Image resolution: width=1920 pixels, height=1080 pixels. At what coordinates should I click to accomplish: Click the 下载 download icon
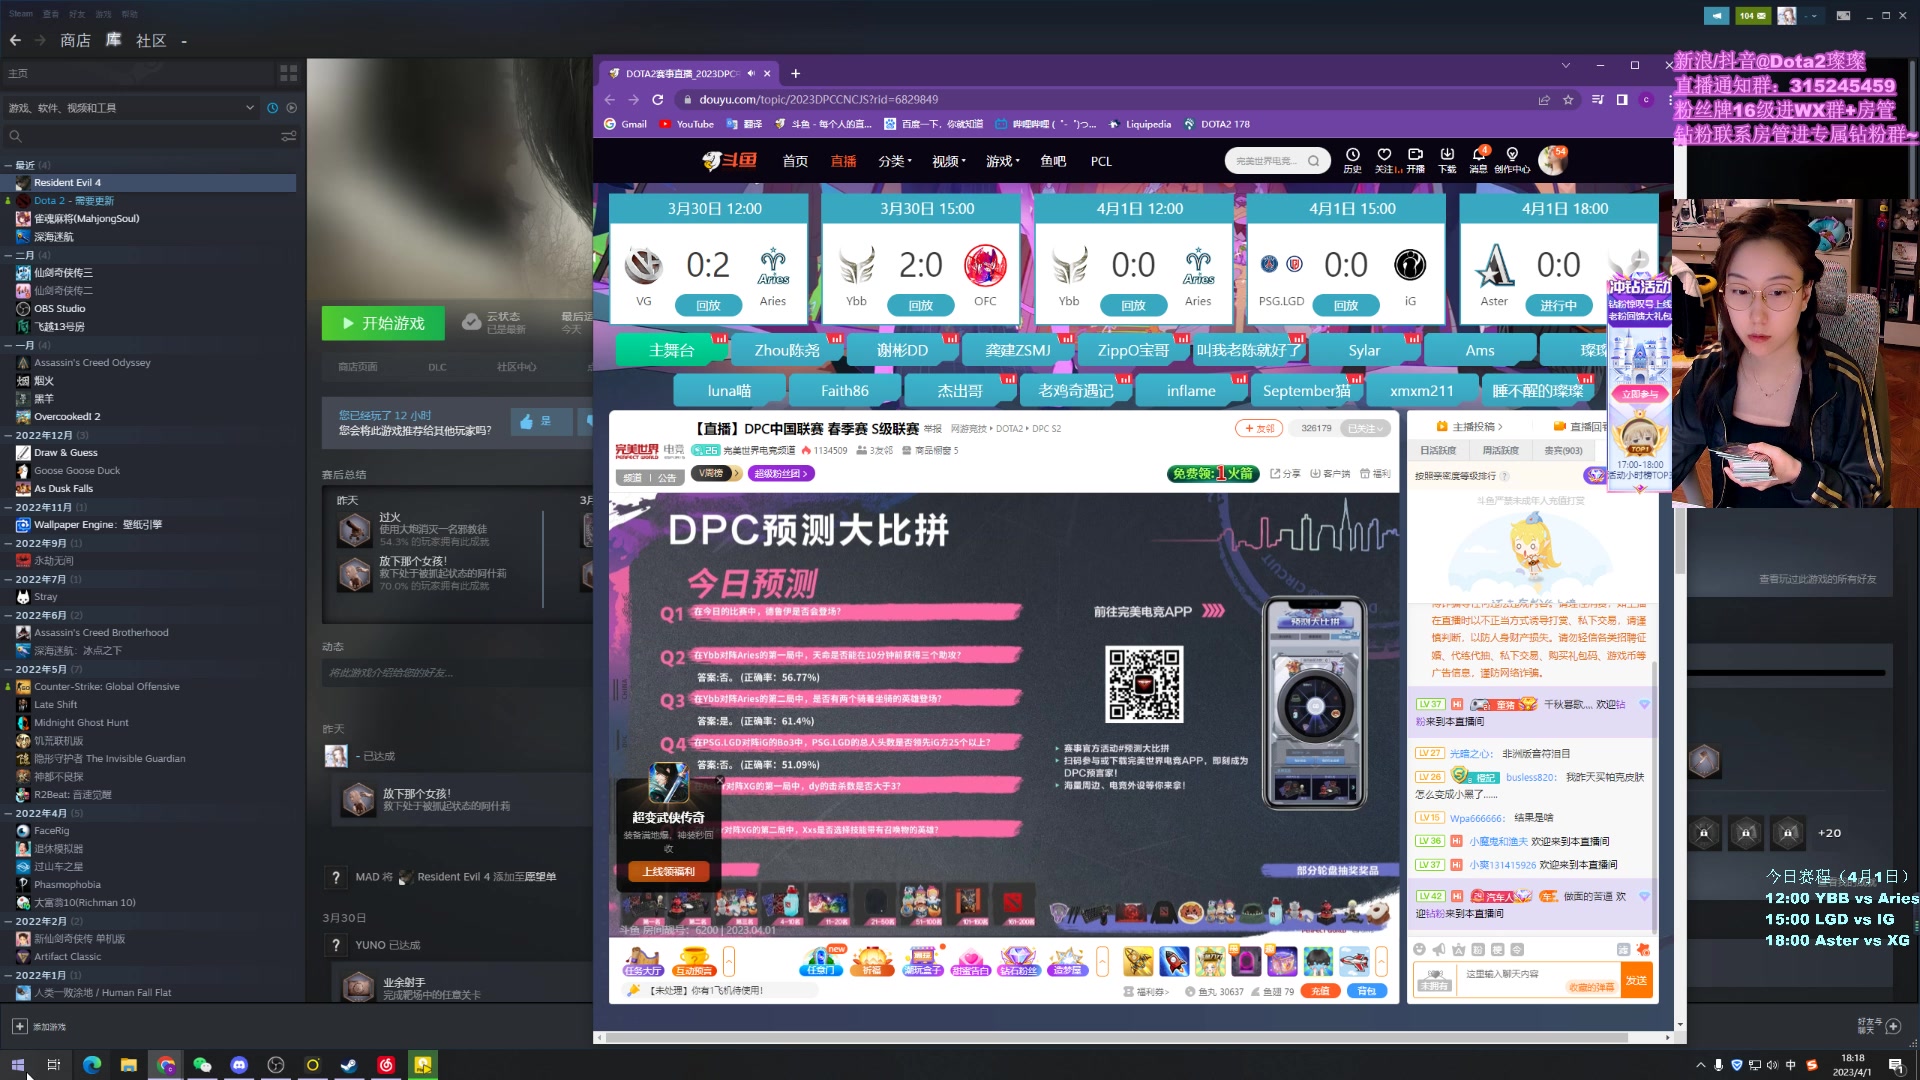pyautogui.click(x=1447, y=155)
